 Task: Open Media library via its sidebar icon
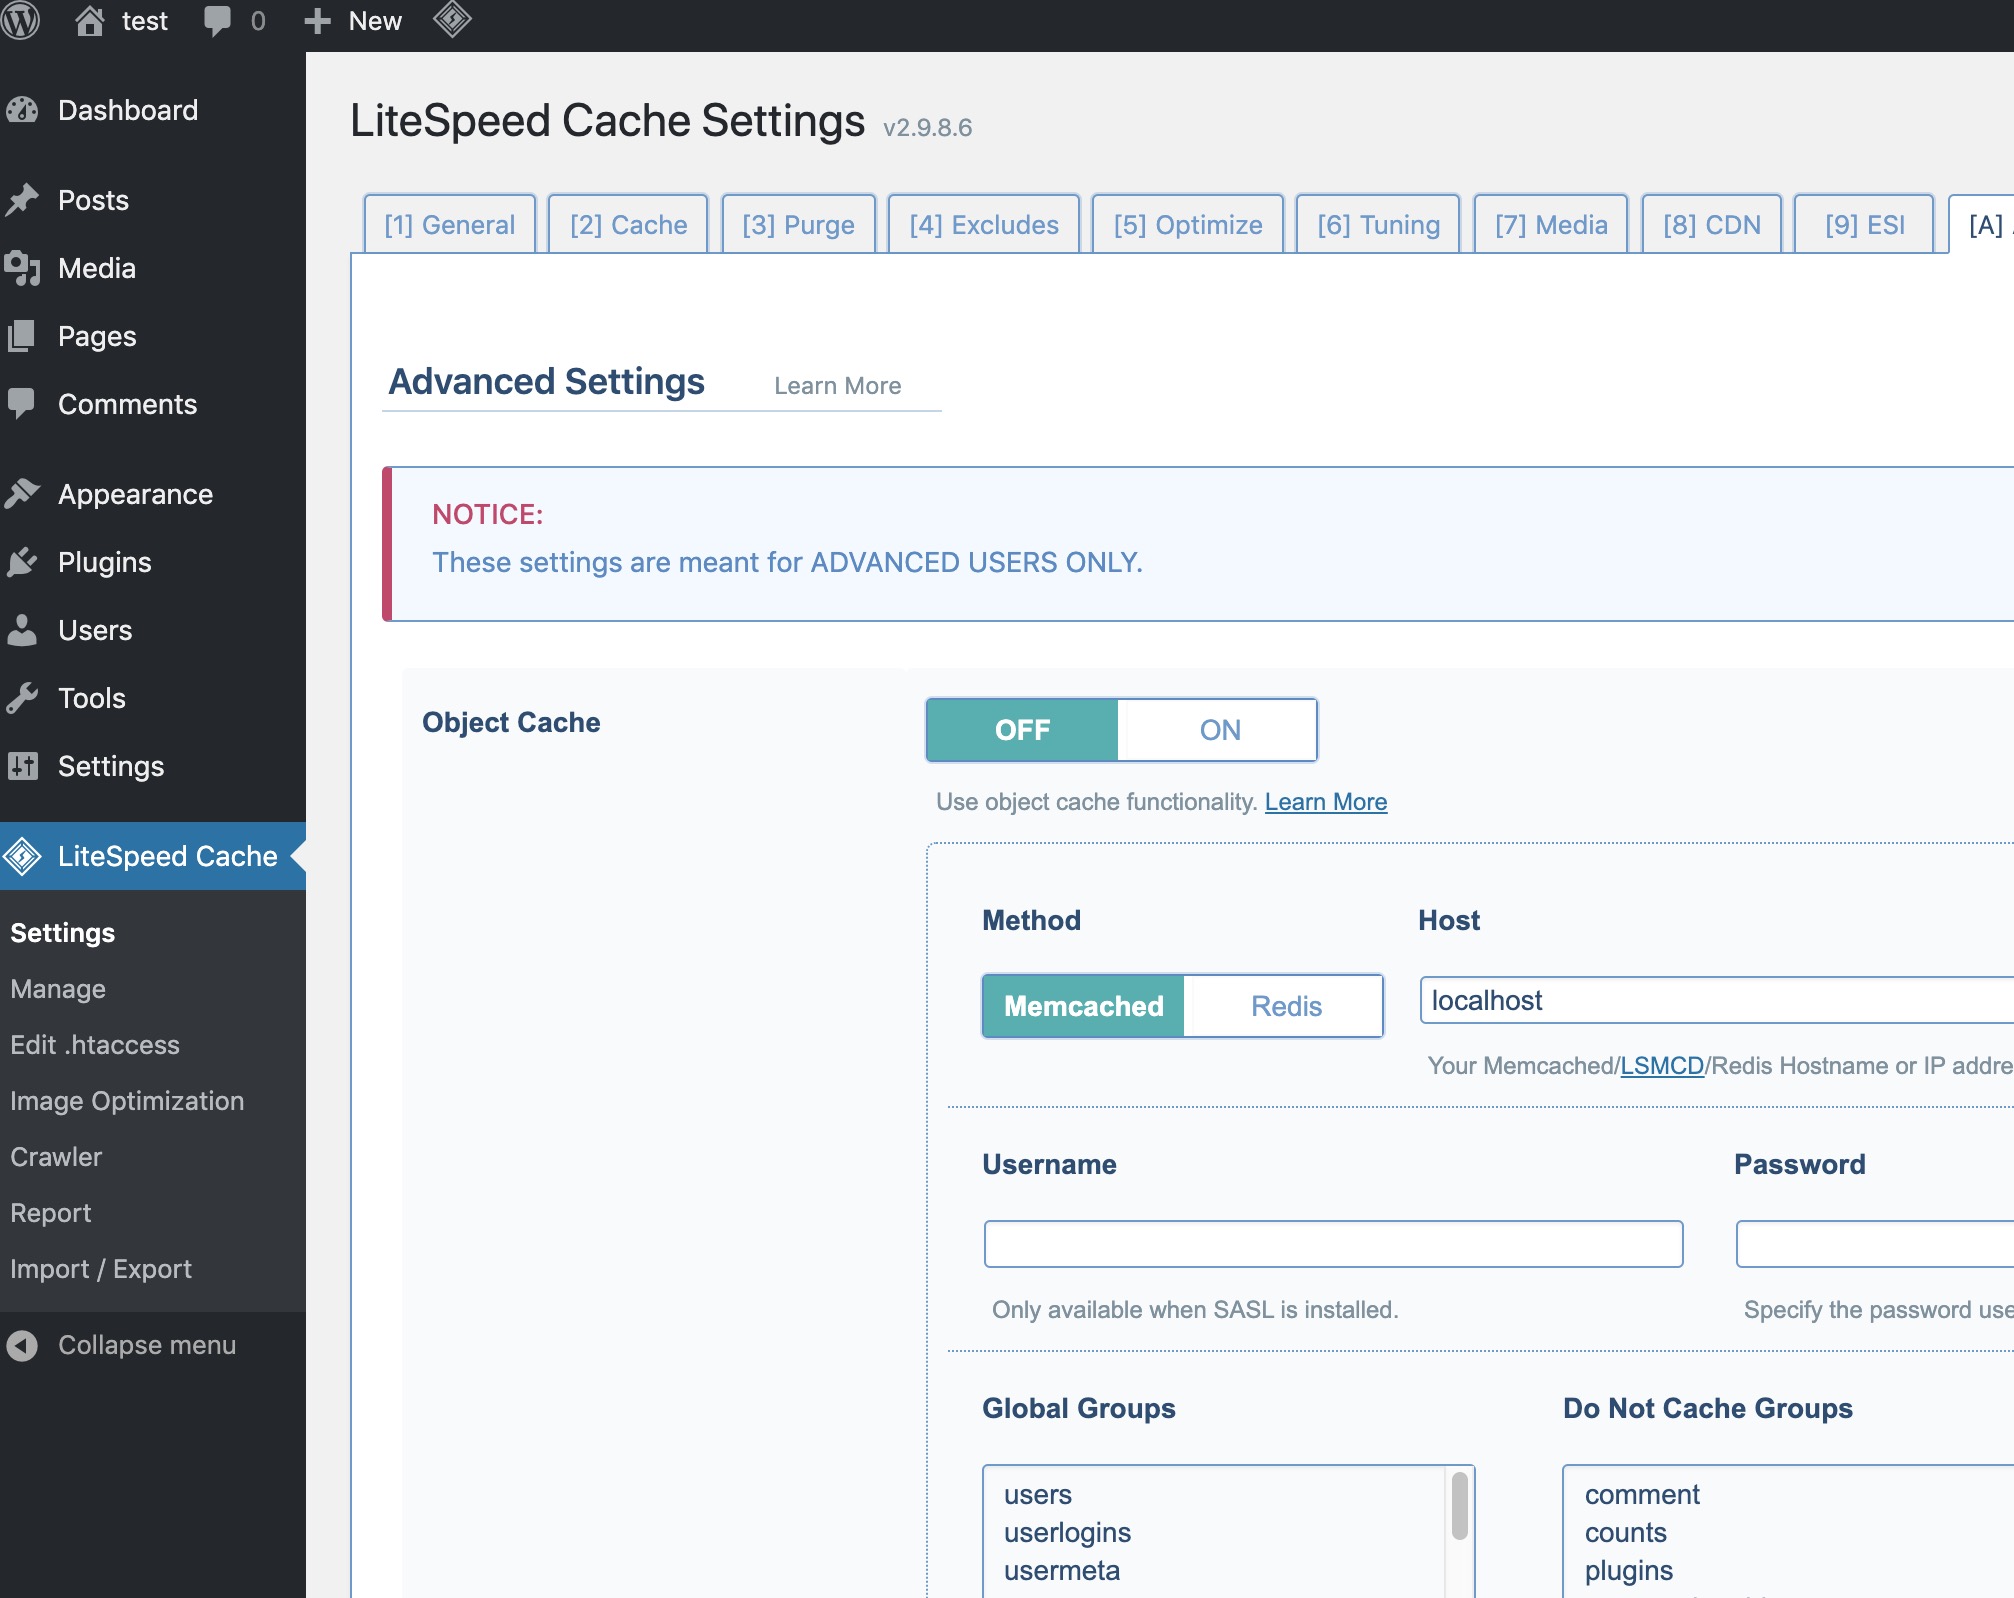click(x=24, y=267)
